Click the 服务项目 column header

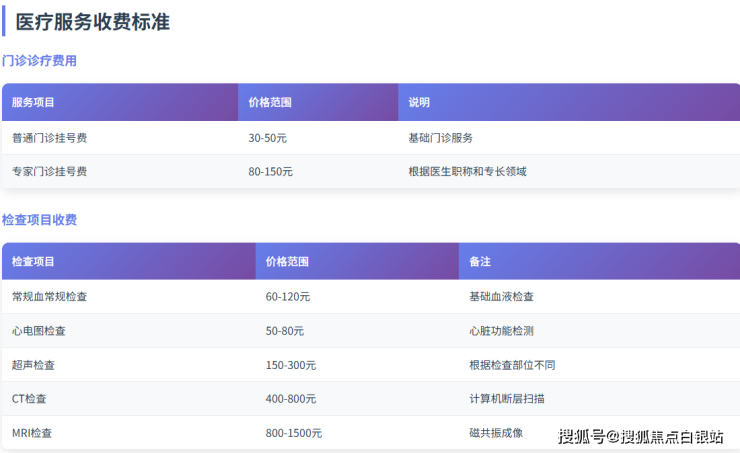(x=33, y=102)
